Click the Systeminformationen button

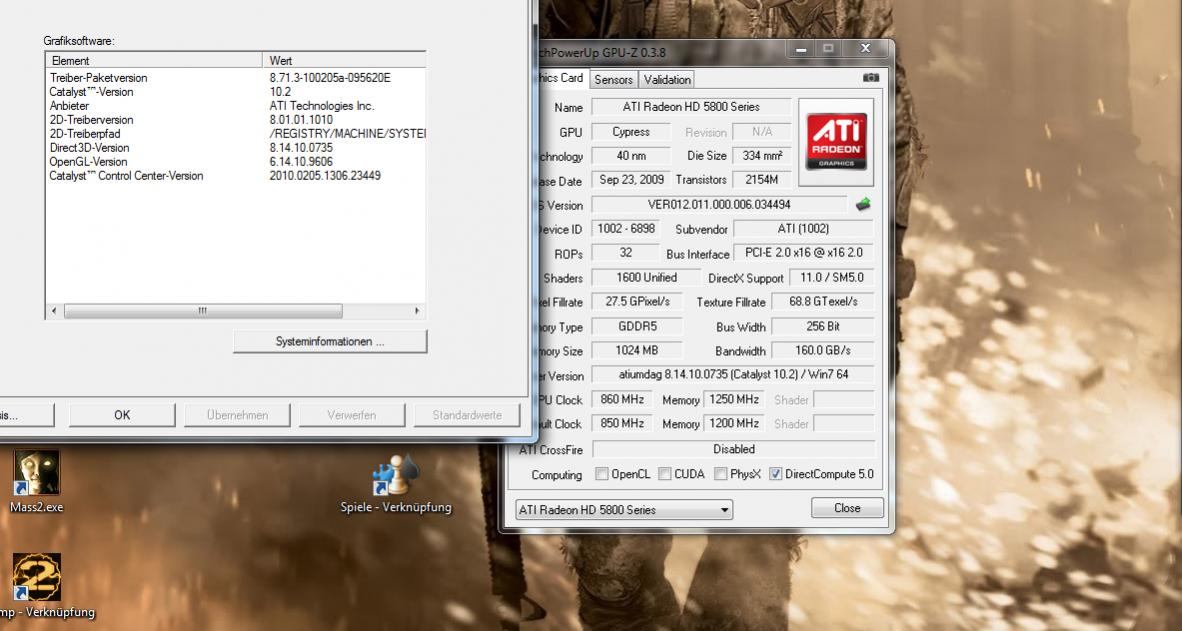coord(330,342)
